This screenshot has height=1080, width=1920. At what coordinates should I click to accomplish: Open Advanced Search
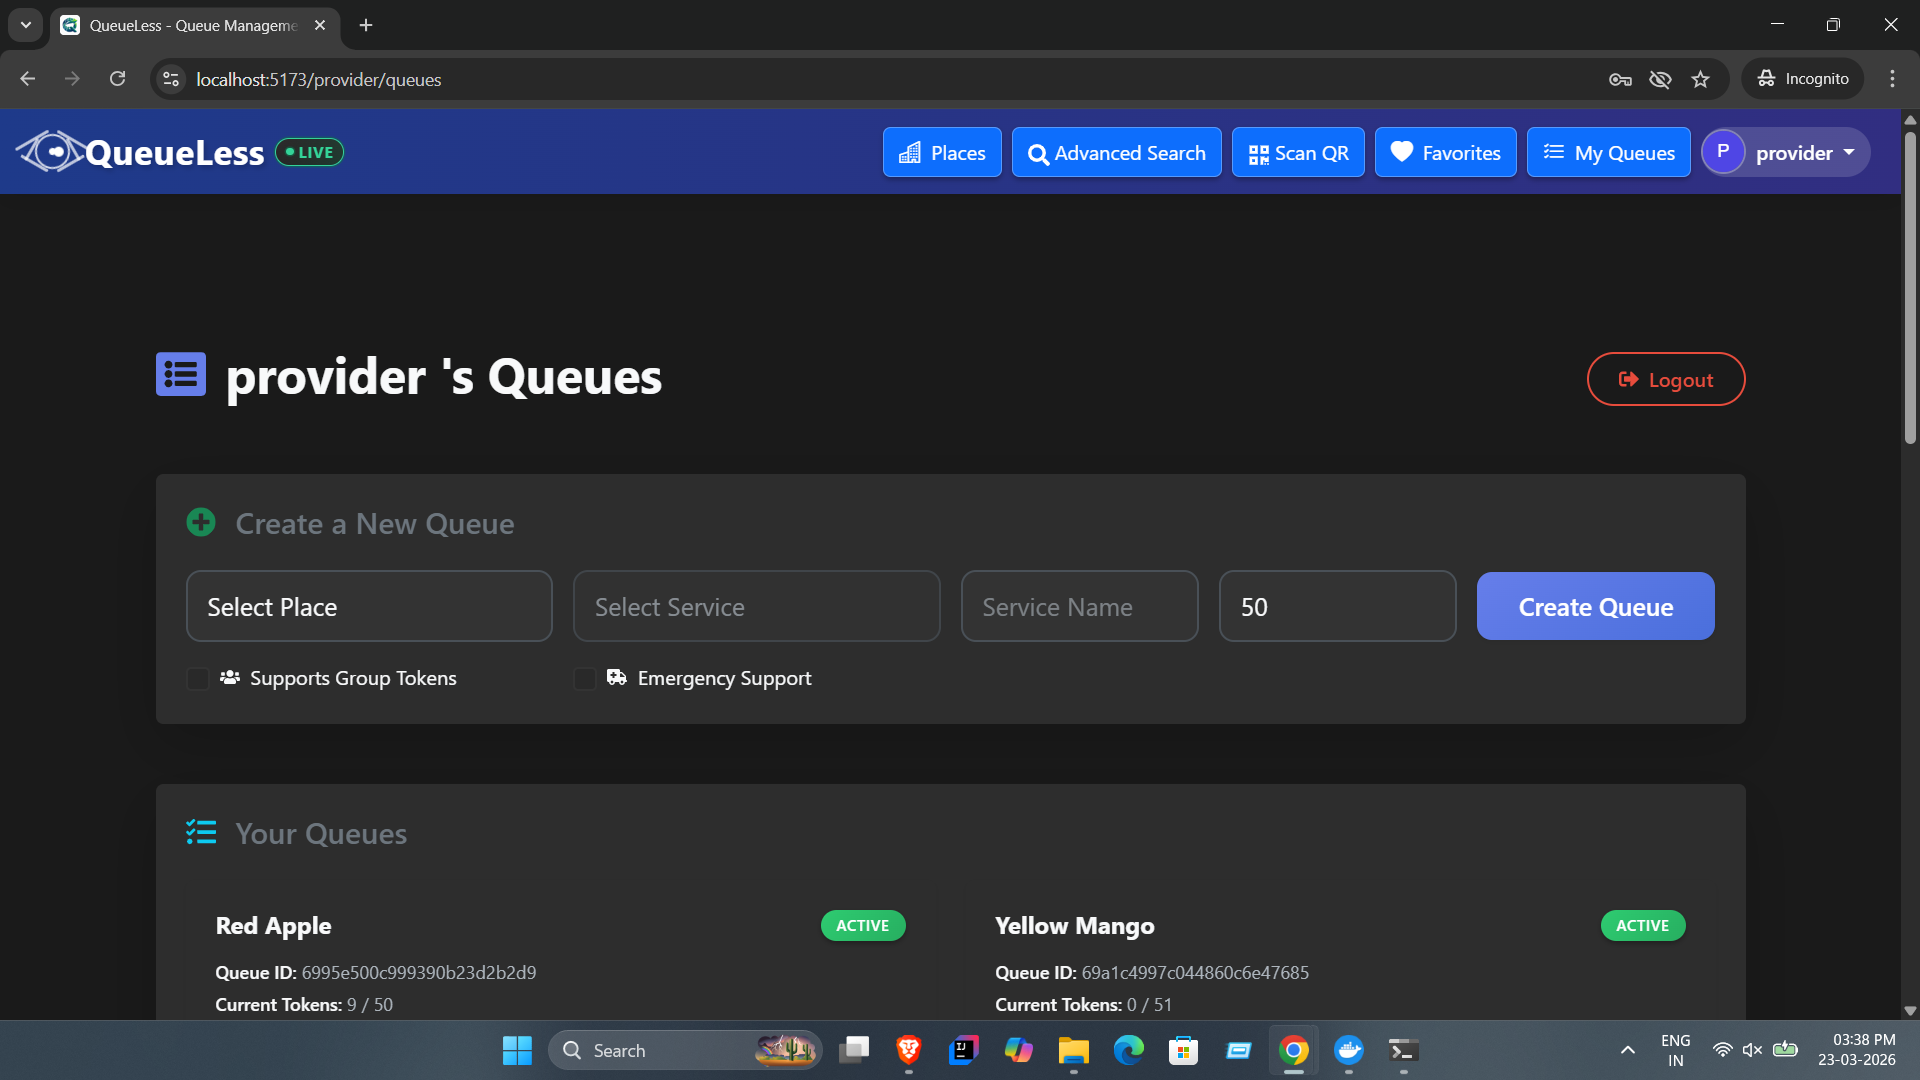[x=1116, y=152]
